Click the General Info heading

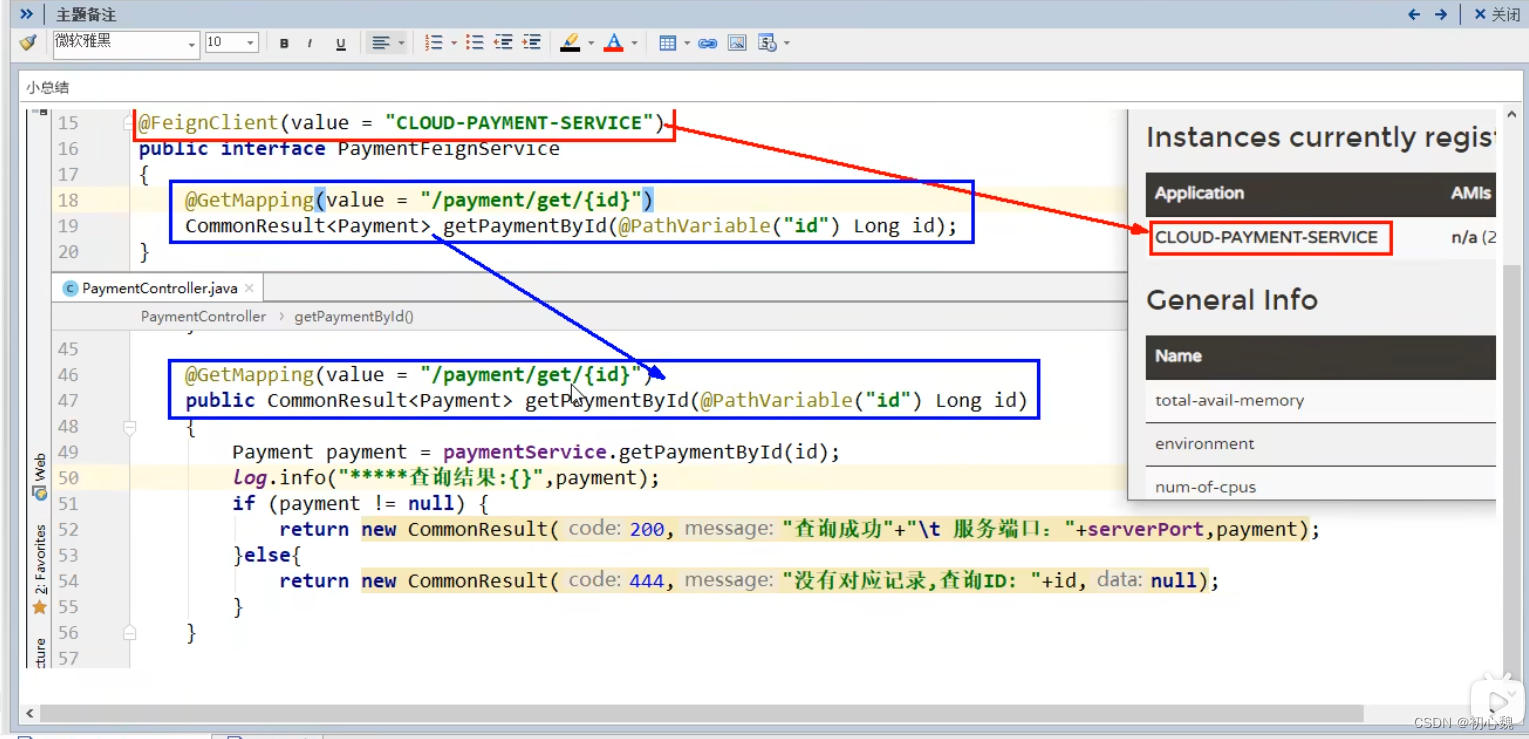coord(1231,300)
